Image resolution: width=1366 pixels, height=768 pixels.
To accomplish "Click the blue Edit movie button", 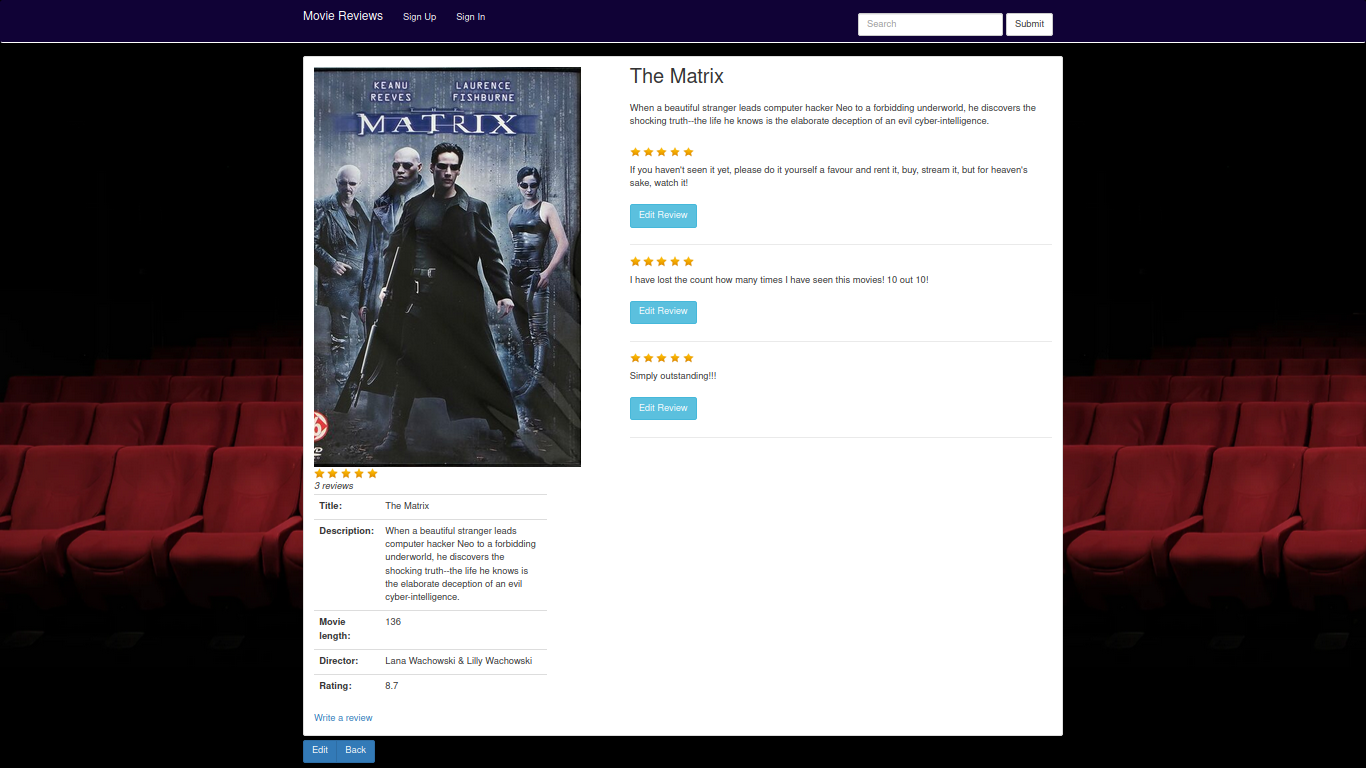I will coord(320,751).
